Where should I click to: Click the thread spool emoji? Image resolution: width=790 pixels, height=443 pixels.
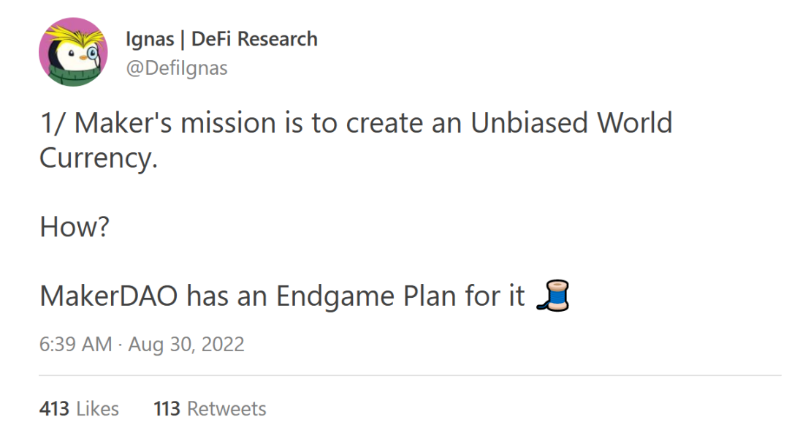click(x=553, y=296)
